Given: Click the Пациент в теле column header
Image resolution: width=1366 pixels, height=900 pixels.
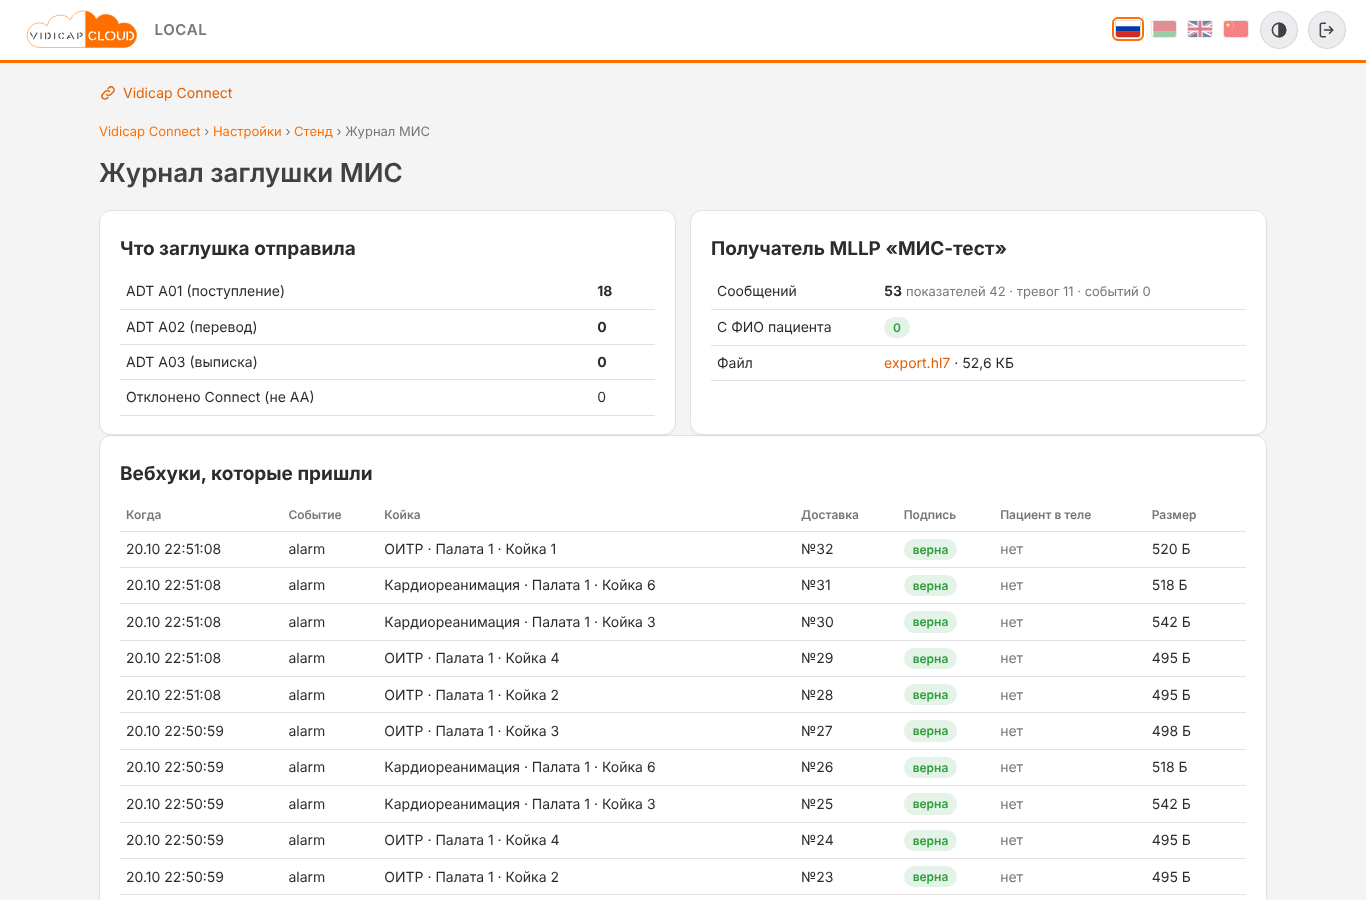Looking at the screenshot, I should tap(1045, 515).
